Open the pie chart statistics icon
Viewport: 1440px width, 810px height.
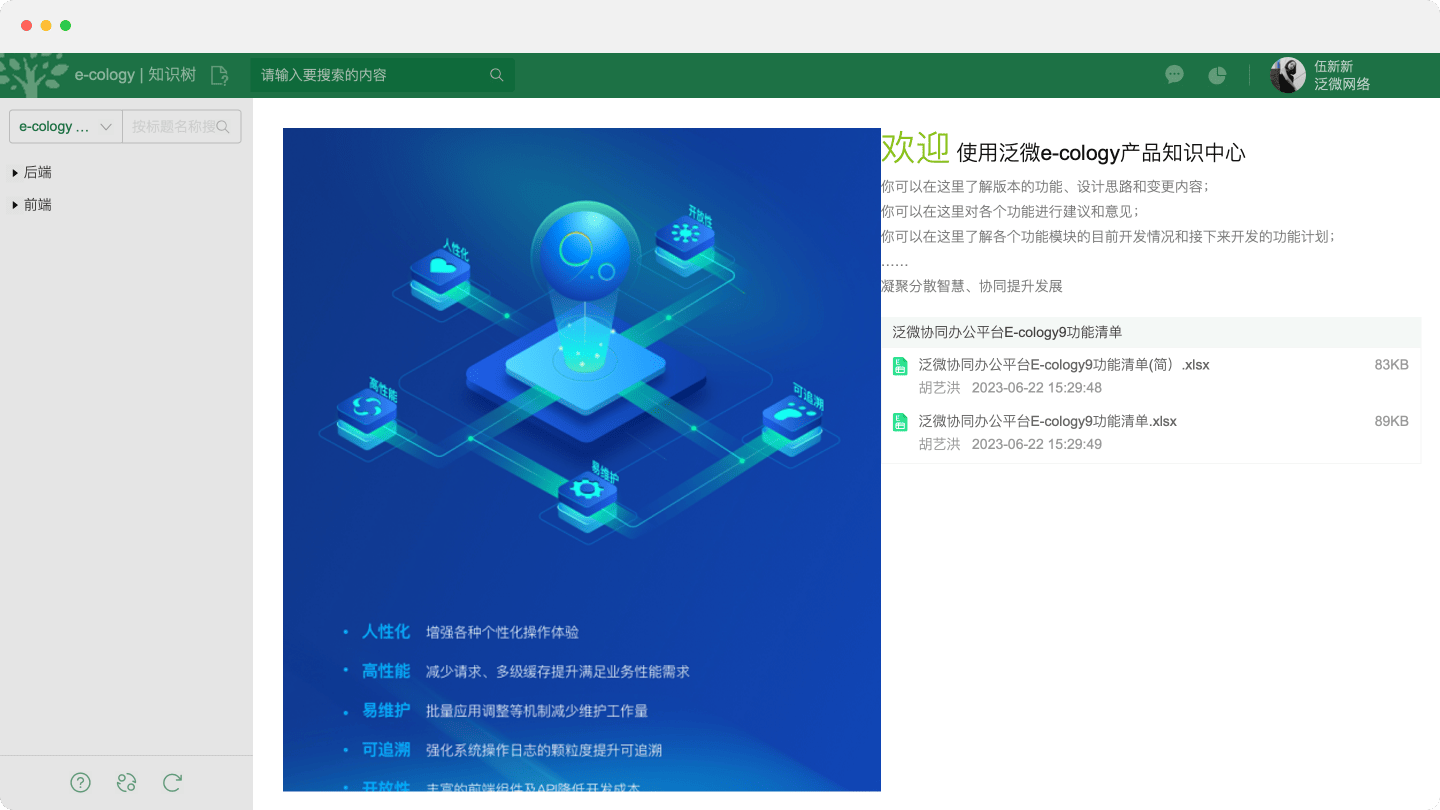pos(1217,75)
